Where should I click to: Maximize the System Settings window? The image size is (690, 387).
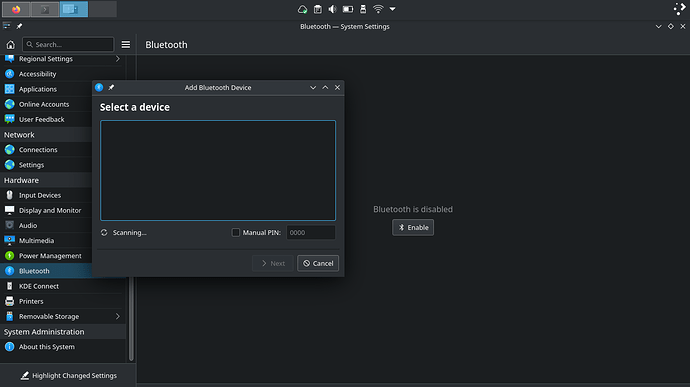tap(671, 26)
